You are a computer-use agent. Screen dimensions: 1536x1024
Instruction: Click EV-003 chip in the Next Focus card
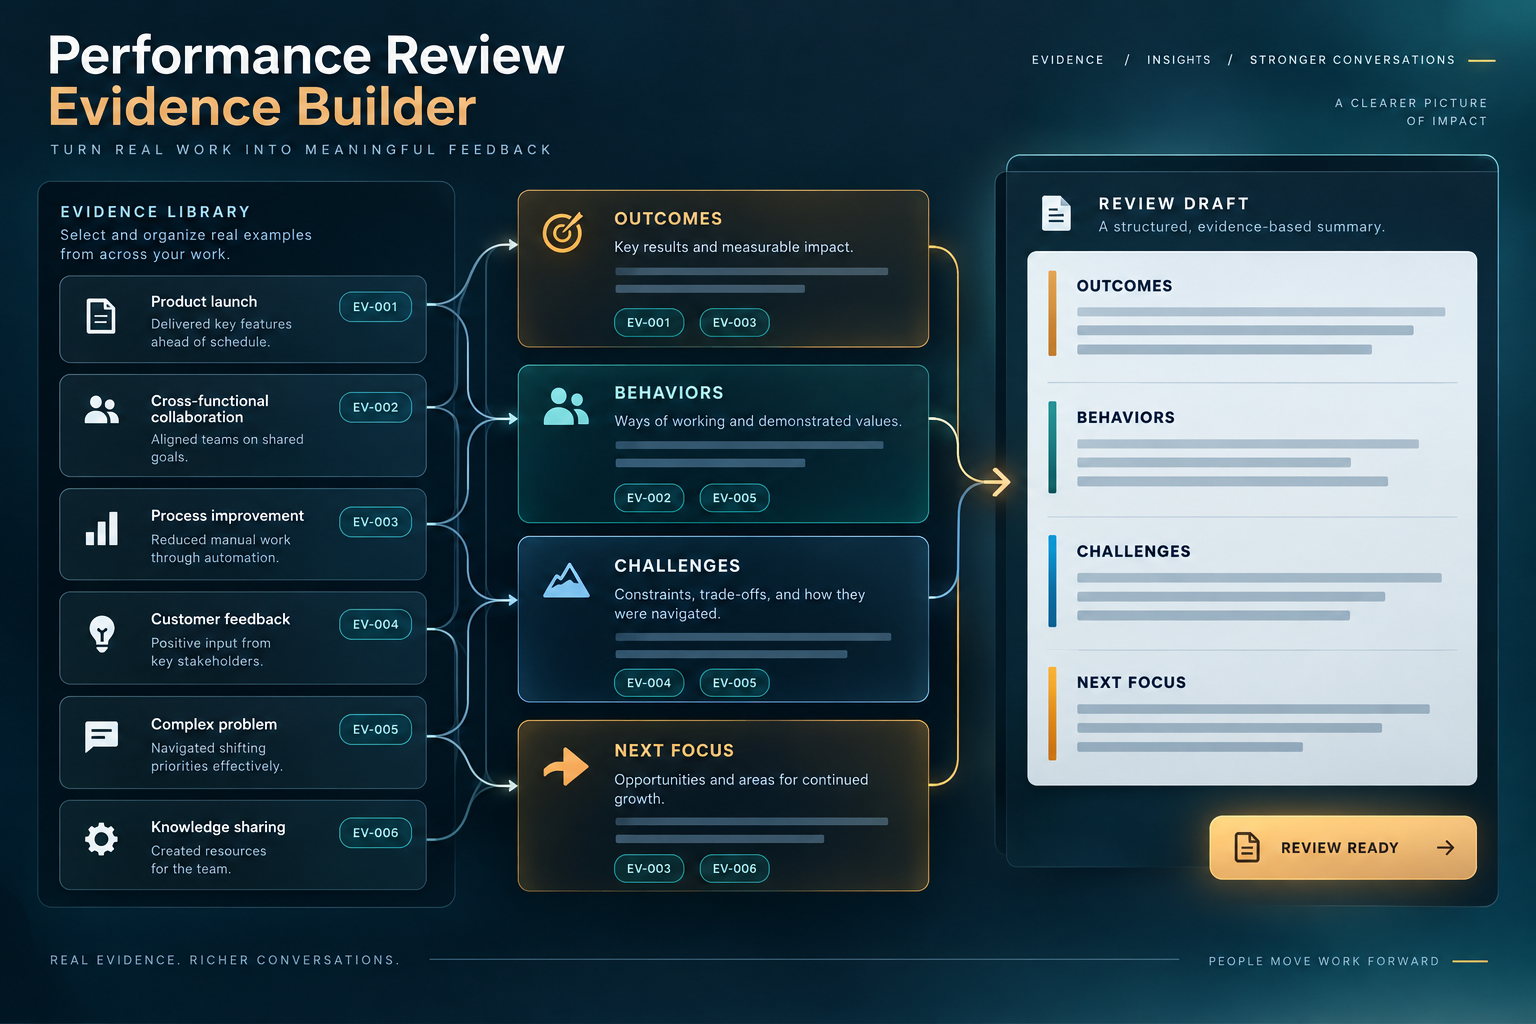pyautogui.click(x=649, y=869)
